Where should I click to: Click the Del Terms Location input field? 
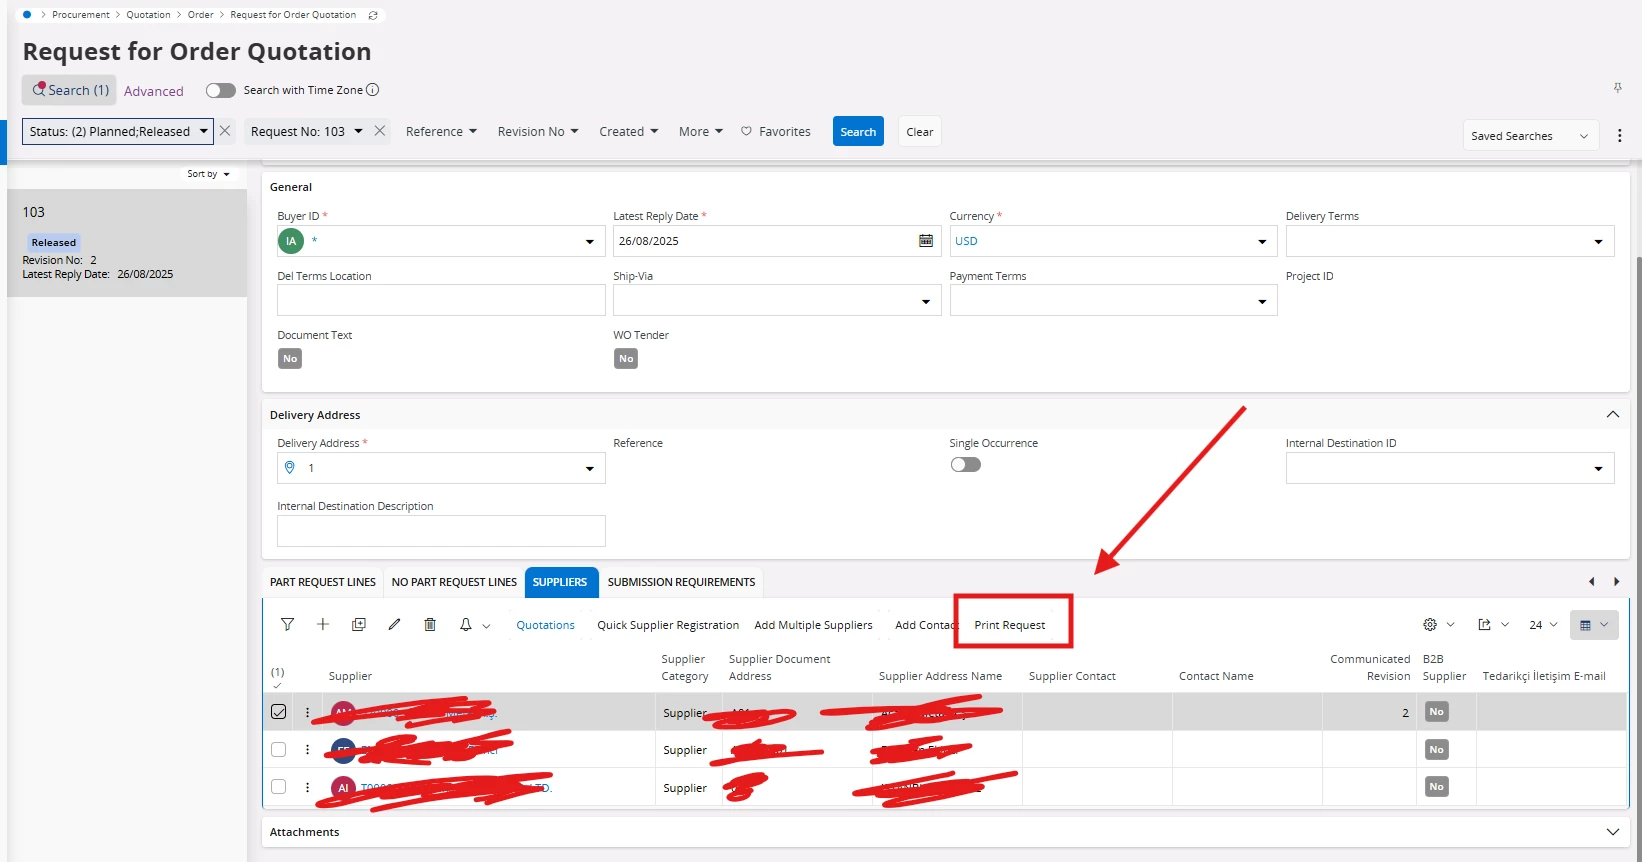441,300
